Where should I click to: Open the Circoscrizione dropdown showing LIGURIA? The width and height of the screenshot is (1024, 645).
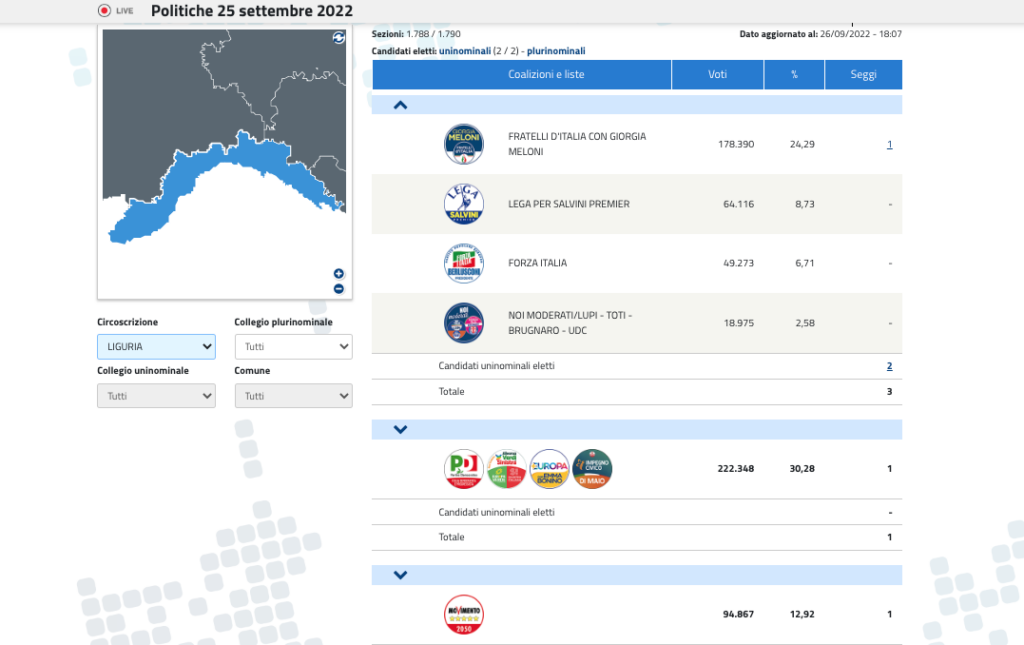[156, 347]
